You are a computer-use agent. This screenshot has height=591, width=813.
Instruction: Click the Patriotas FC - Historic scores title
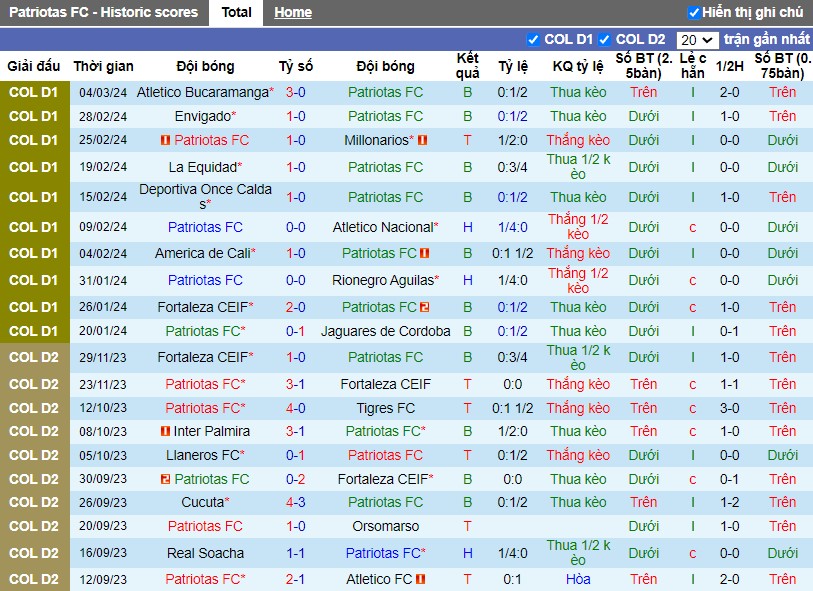104,12
